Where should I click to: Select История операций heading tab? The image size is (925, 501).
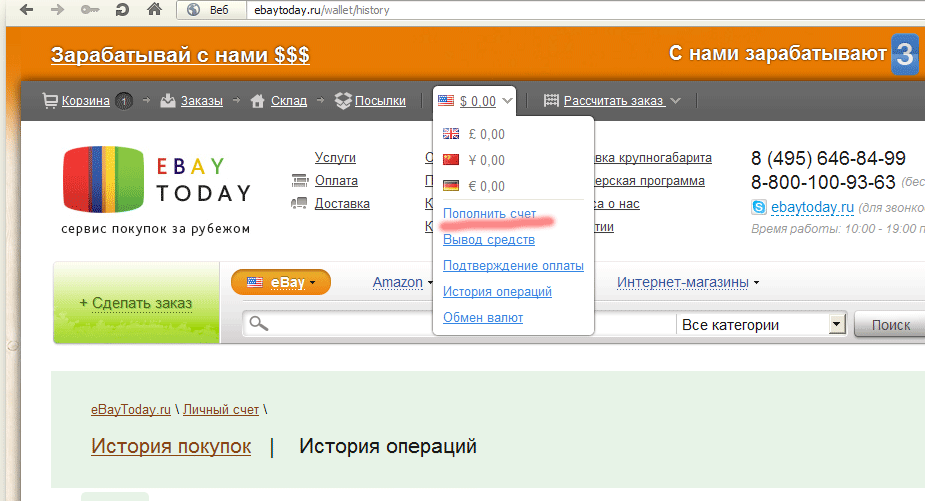(388, 446)
